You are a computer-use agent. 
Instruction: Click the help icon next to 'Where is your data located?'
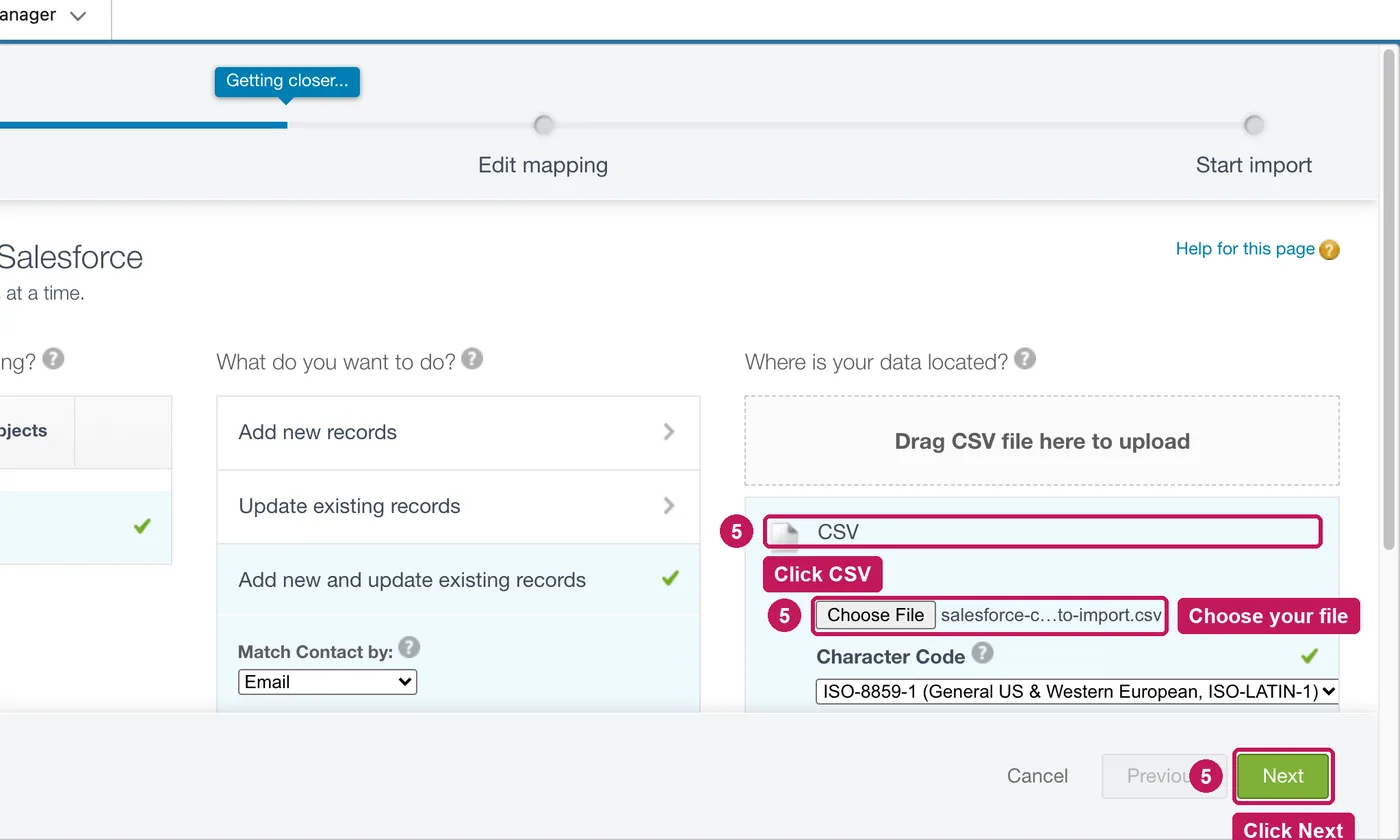pos(1025,358)
